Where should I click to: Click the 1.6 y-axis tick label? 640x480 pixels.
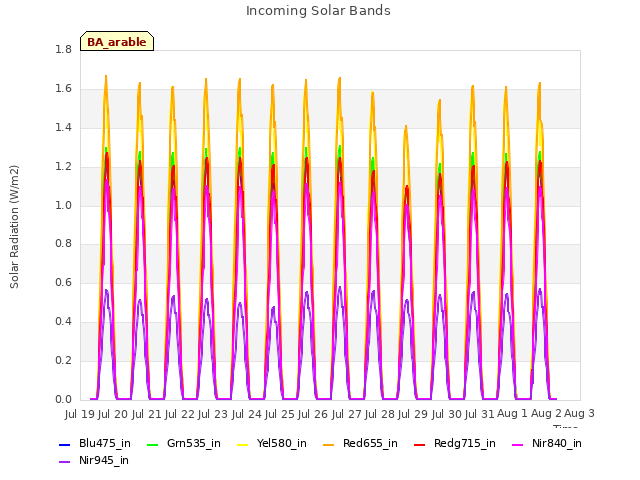63,89
